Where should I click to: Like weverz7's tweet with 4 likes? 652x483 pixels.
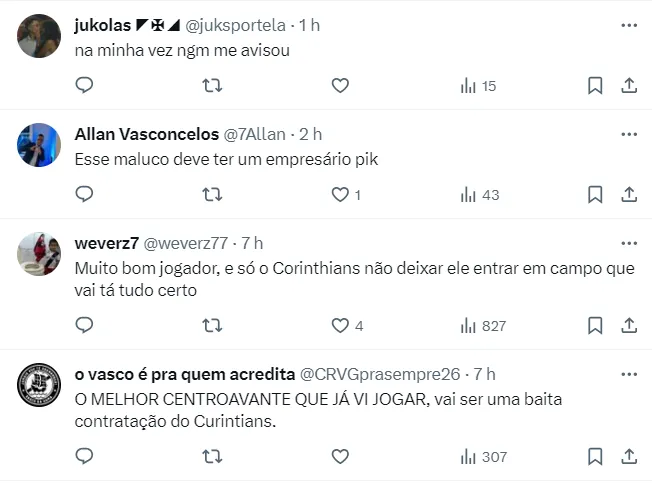point(340,325)
